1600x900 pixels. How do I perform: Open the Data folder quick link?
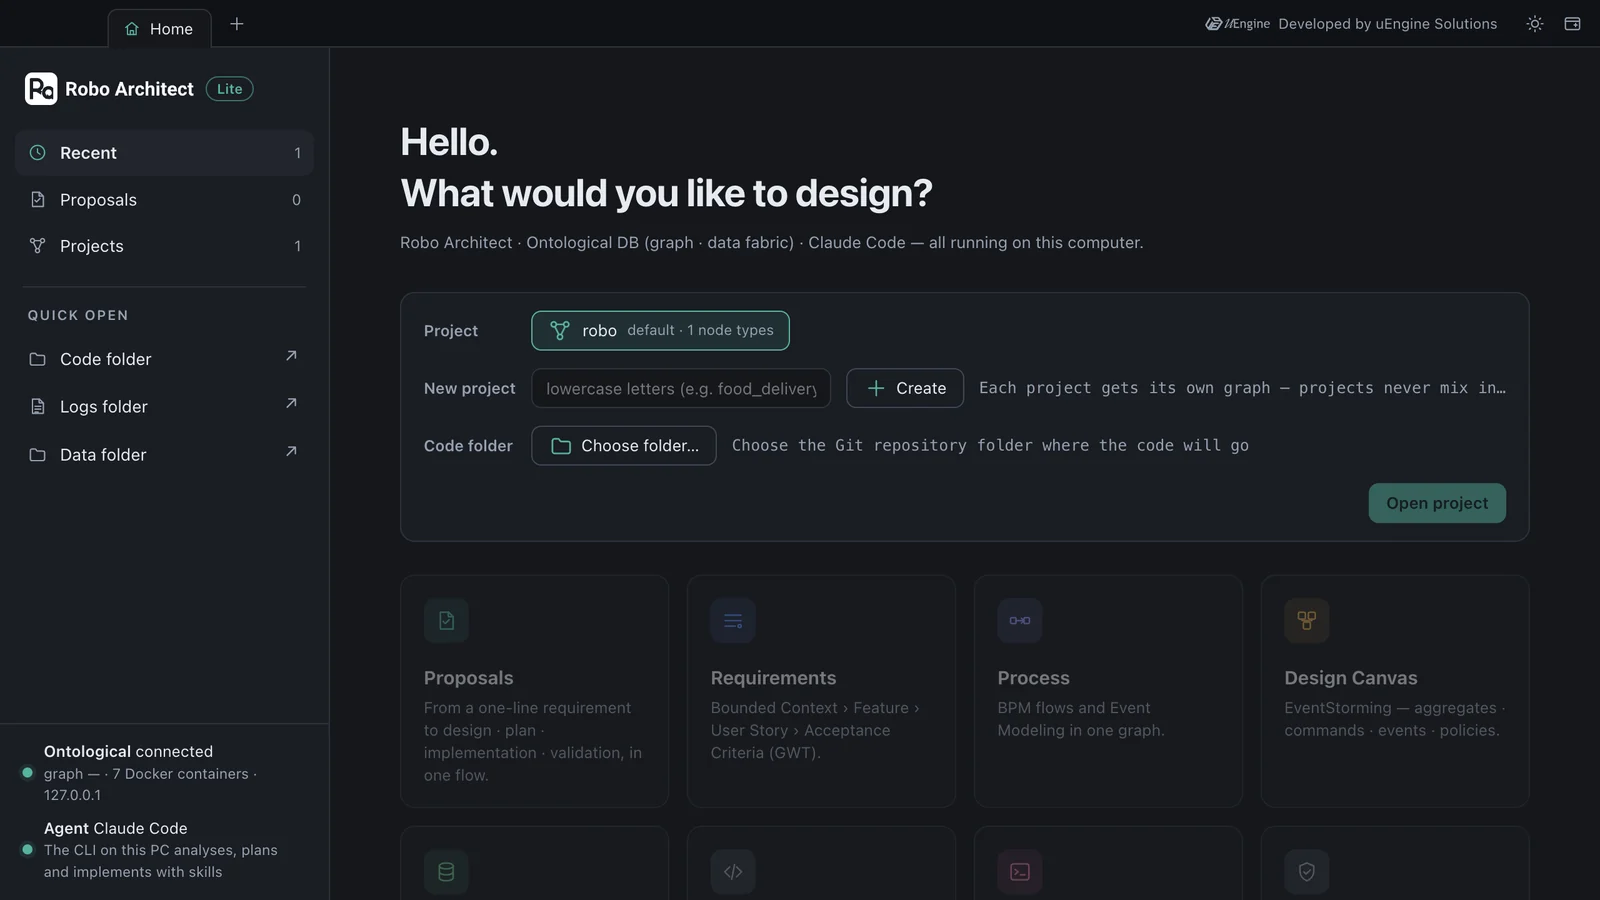tap(164, 455)
